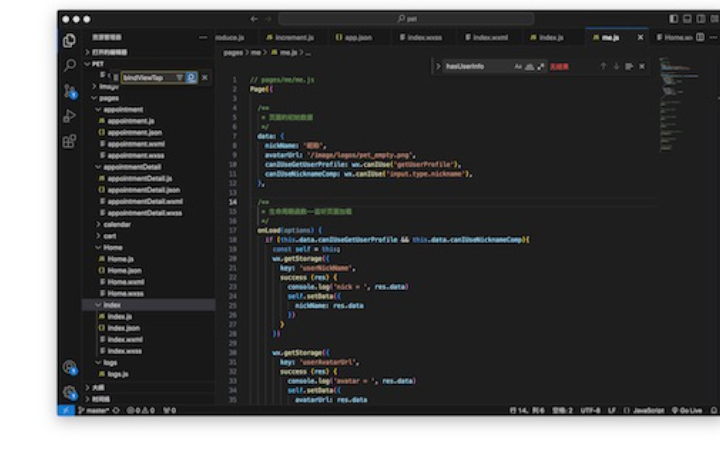Close the me.js editor tab
Image resolution: width=720 pixels, height=450 pixels.
tap(640, 37)
